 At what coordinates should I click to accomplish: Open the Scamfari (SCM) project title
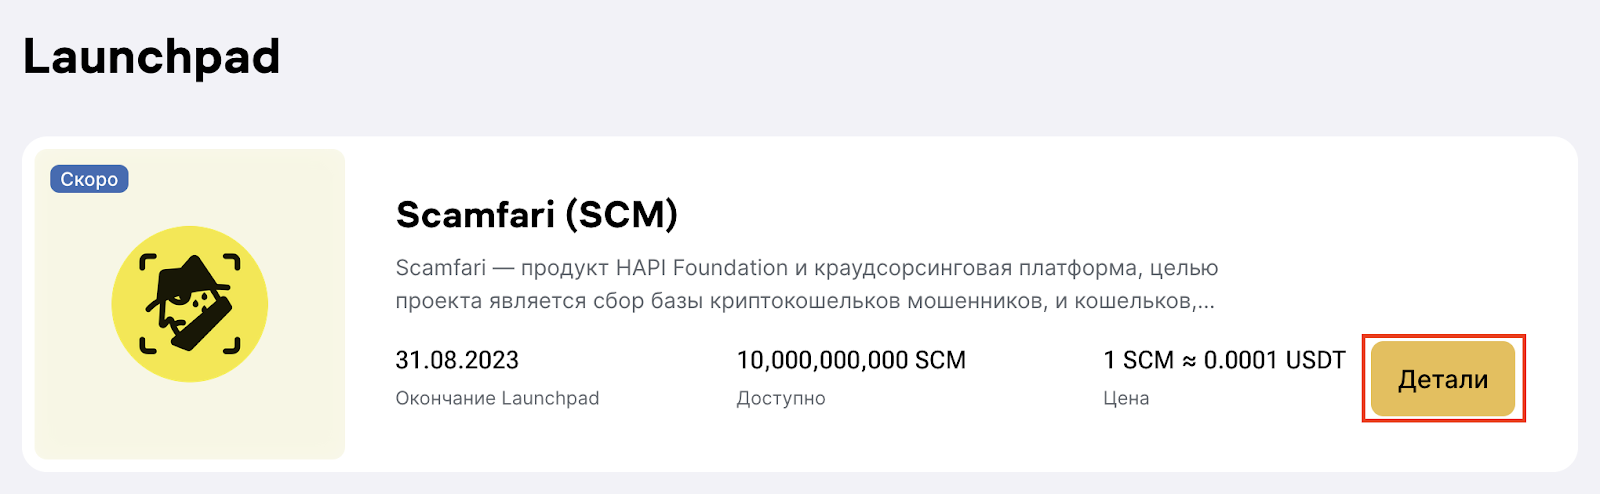pos(536,214)
